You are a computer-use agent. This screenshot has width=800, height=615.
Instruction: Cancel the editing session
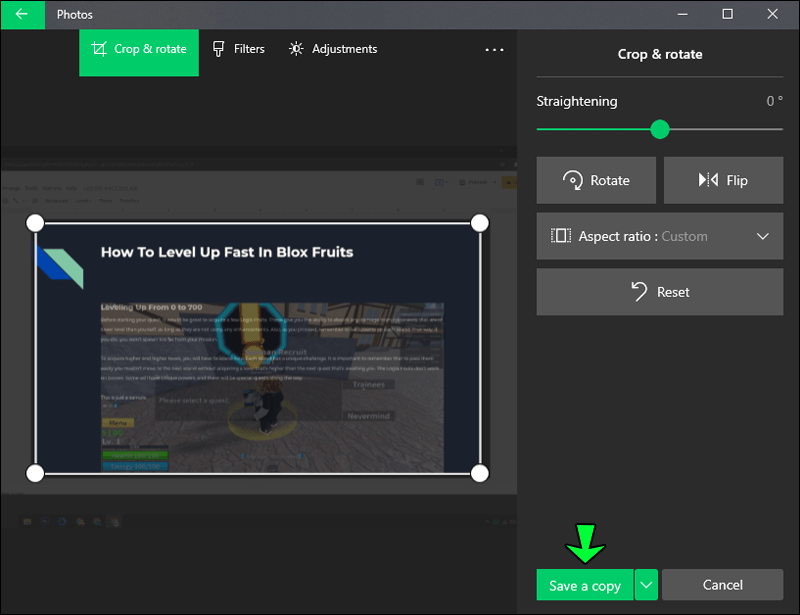click(x=722, y=585)
